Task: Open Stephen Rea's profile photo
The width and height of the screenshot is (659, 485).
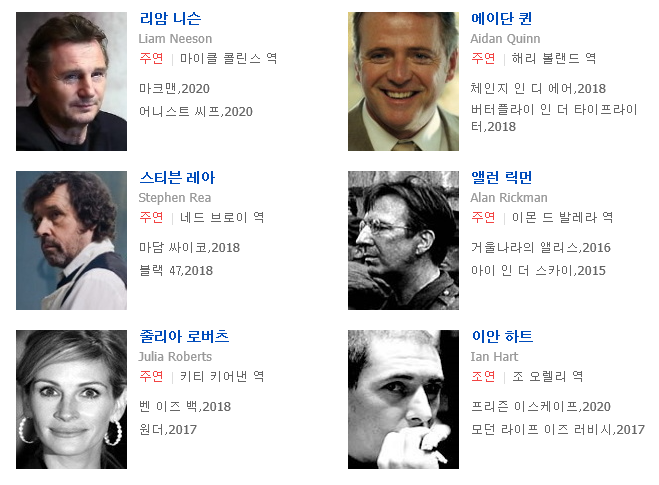Action: pos(71,240)
